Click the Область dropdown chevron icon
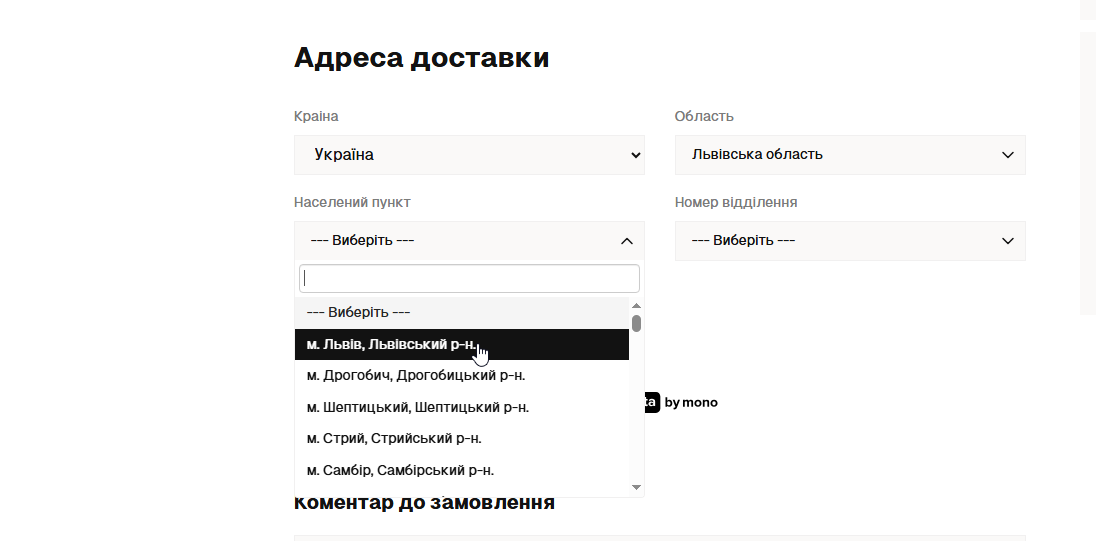 tap(1008, 155)
